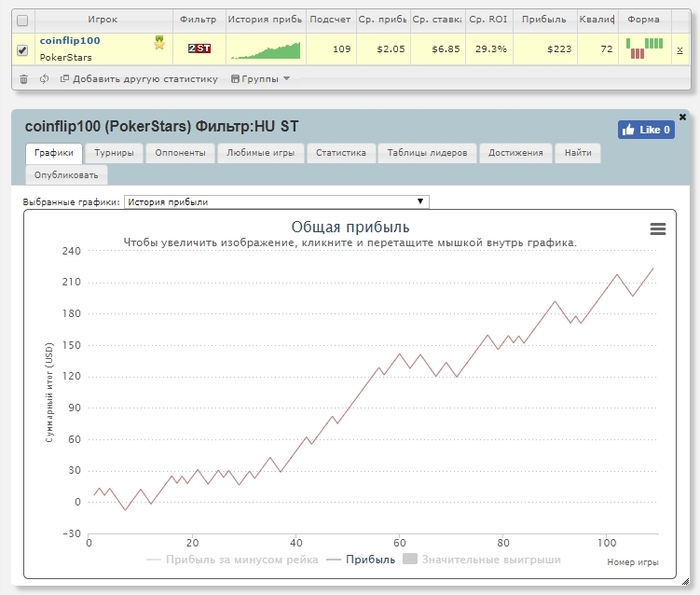
Task: Switch to the Турниры tab
Action: (114, 153)
